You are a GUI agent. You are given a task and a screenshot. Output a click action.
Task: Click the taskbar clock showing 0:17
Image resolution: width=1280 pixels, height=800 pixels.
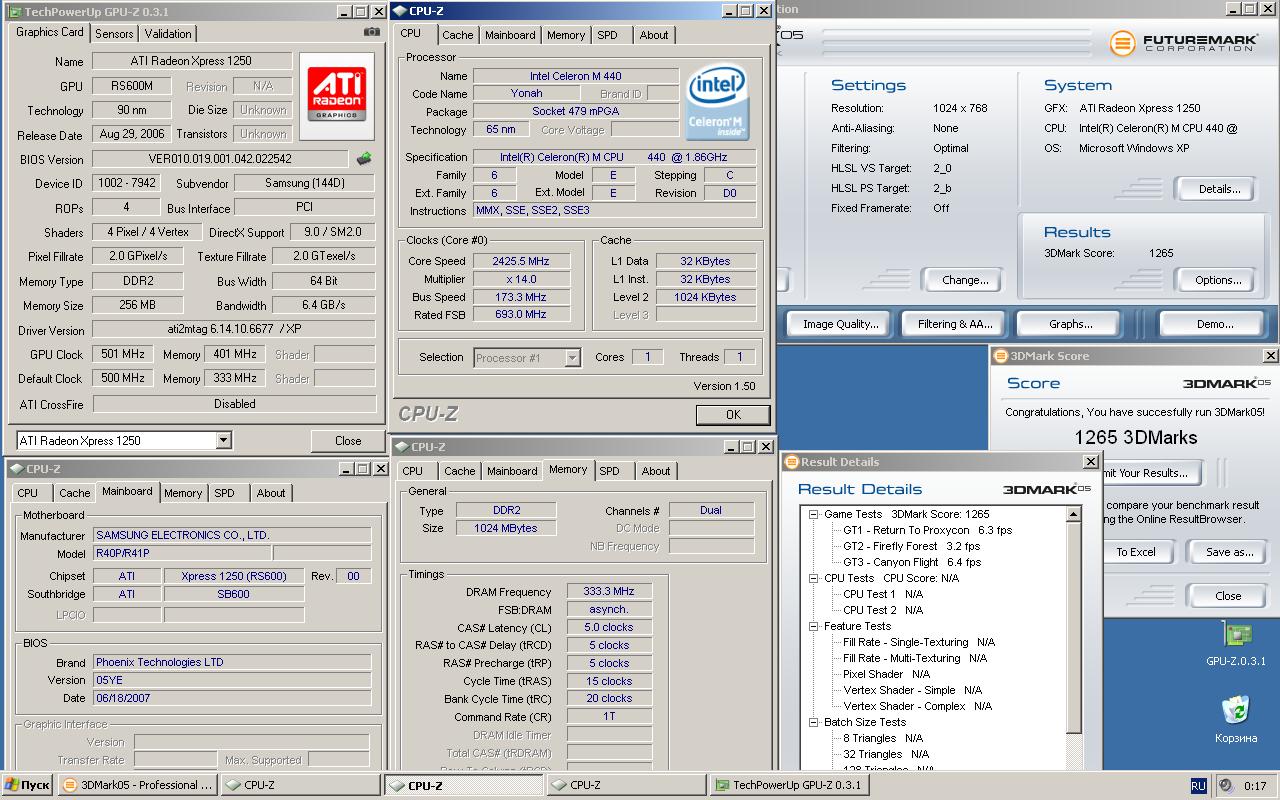click(1255, 786)
